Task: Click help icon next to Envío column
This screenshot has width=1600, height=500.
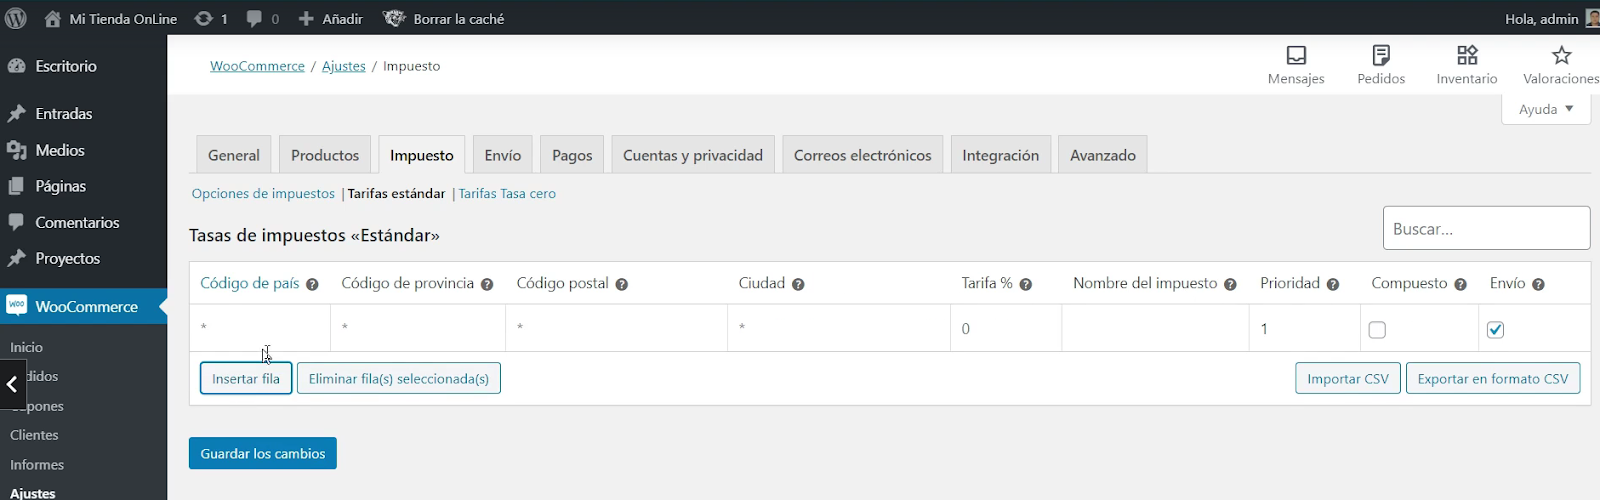Action: click(x=1538, y=285)
